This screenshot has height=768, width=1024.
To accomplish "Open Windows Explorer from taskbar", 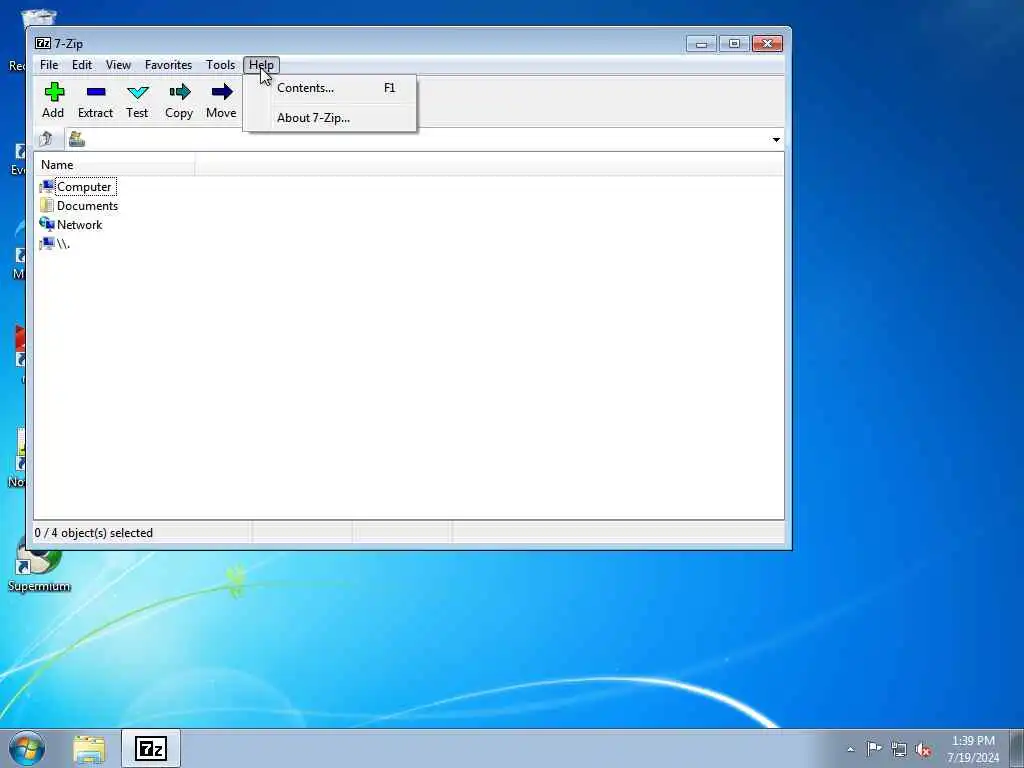I will pos(89,749).
